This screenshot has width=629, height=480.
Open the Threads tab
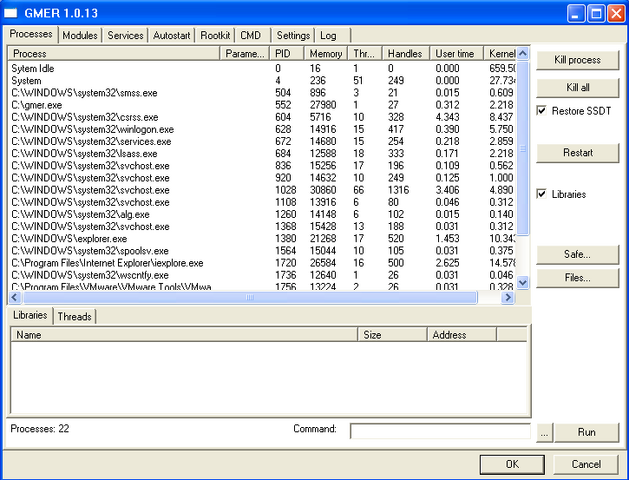point(75,316)
